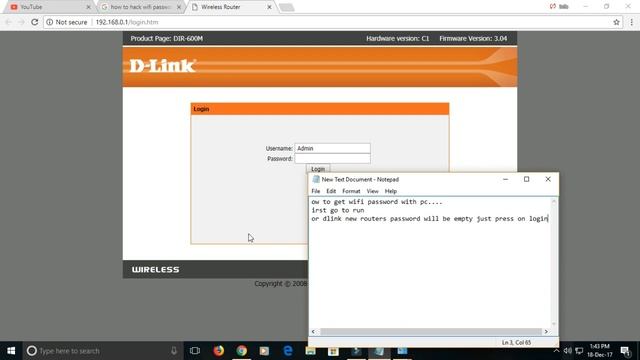The image size is (640, 360).
Task: Open Microsoft Edge from the taskbar
Action: [287, 351]
